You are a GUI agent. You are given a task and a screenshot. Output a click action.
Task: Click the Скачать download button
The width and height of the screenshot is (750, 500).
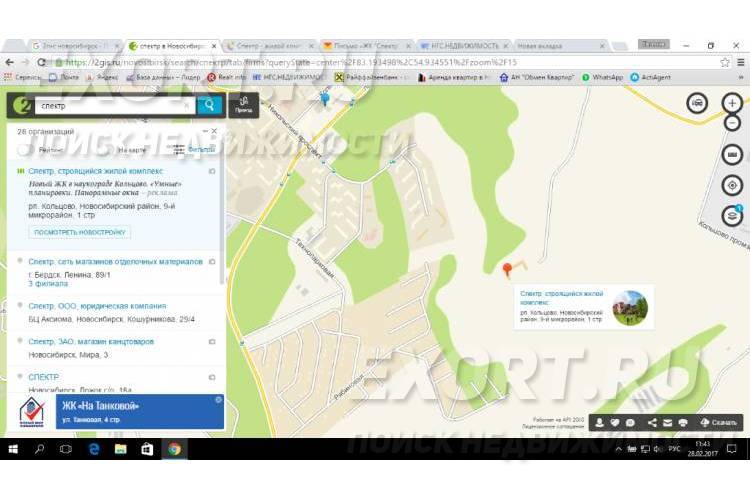coord(718,422)
